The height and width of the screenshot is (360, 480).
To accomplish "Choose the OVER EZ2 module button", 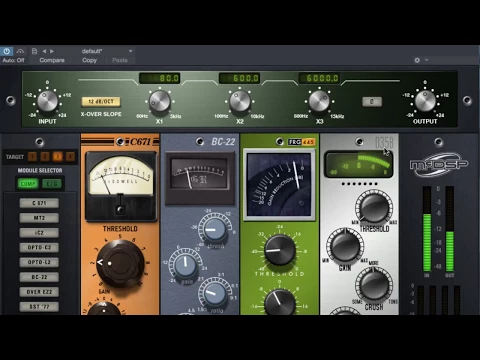I will pos(39,292).
